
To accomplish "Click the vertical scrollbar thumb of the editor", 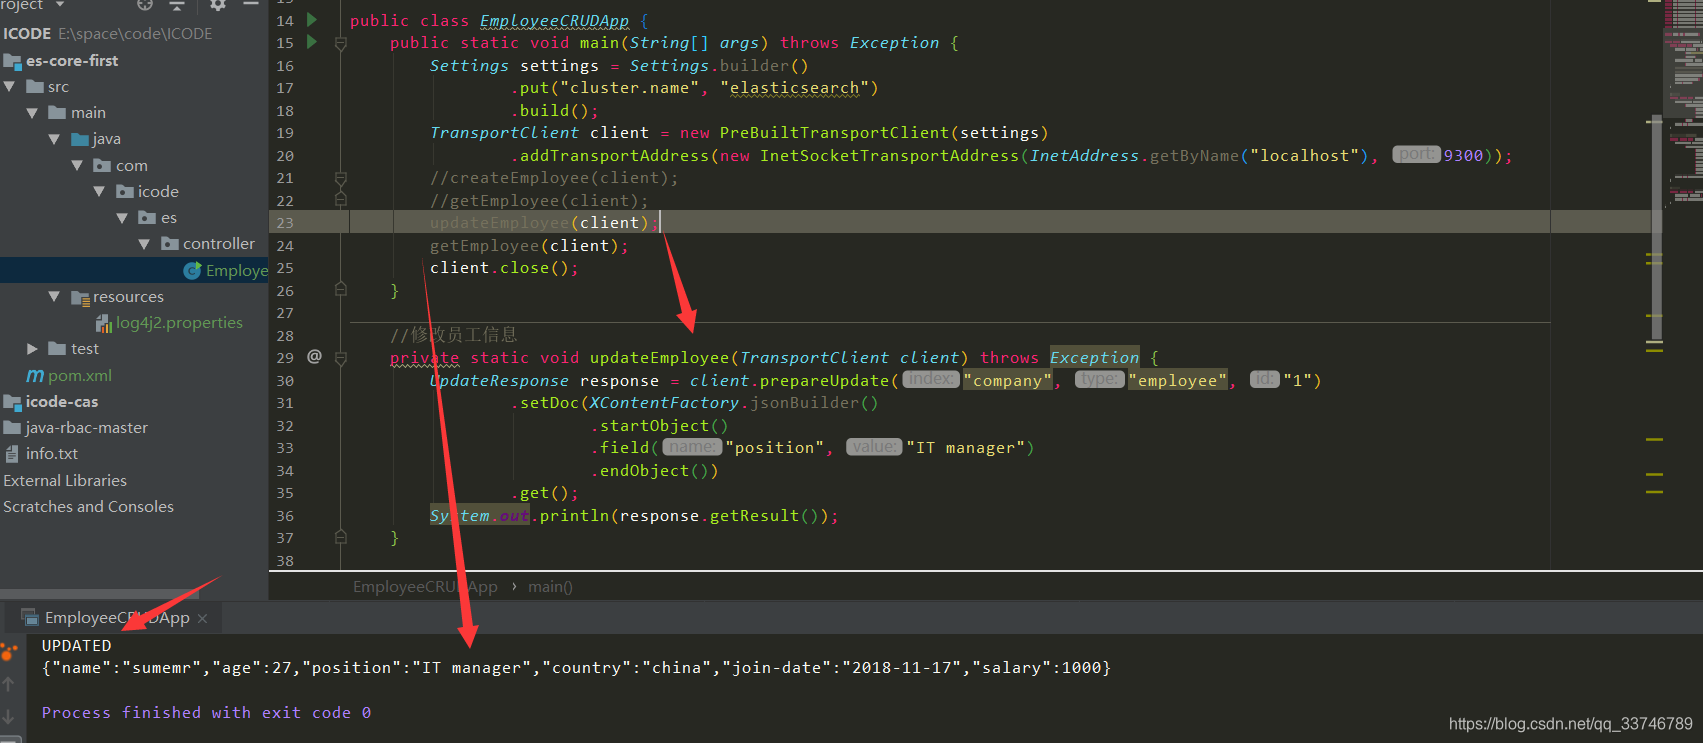I will pos(1657,228).
